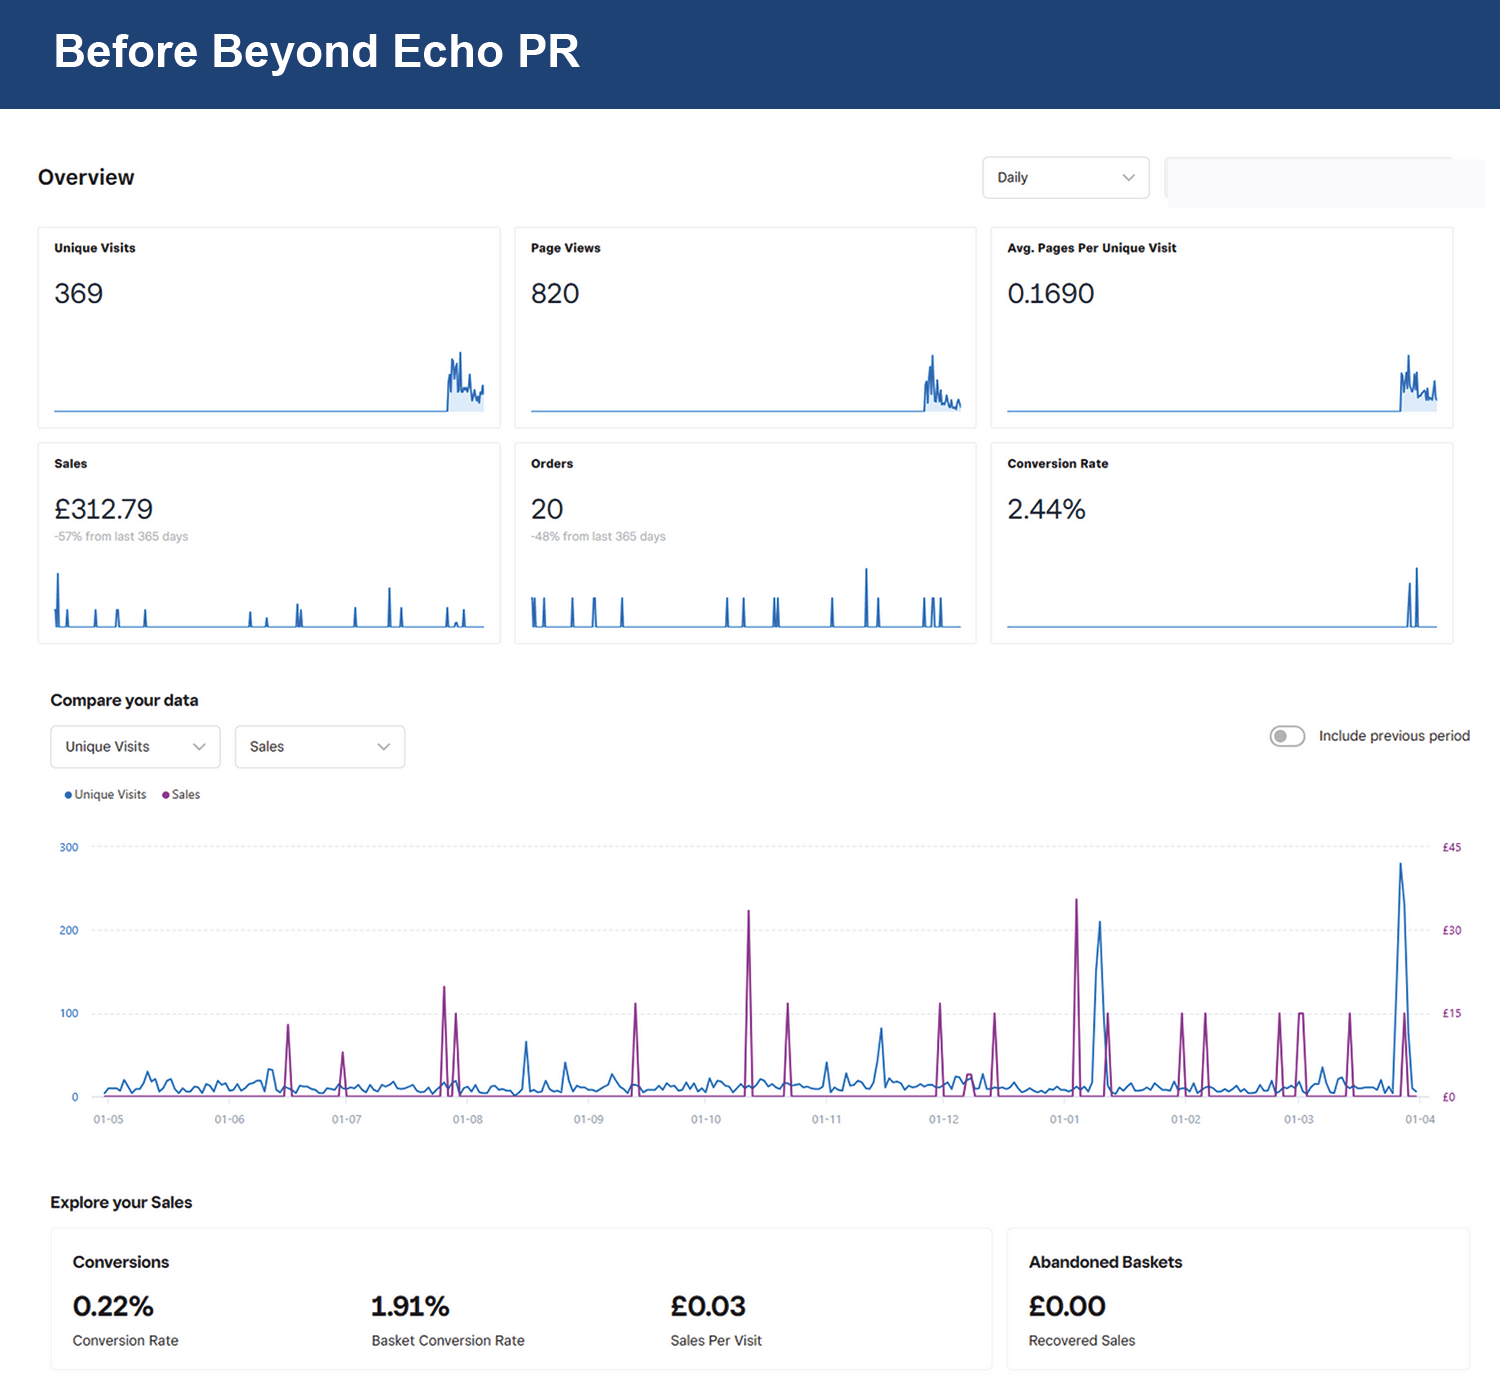Click the Page Views sparkline chart
Screen dimensions: 1500x1400
[745, 383]
